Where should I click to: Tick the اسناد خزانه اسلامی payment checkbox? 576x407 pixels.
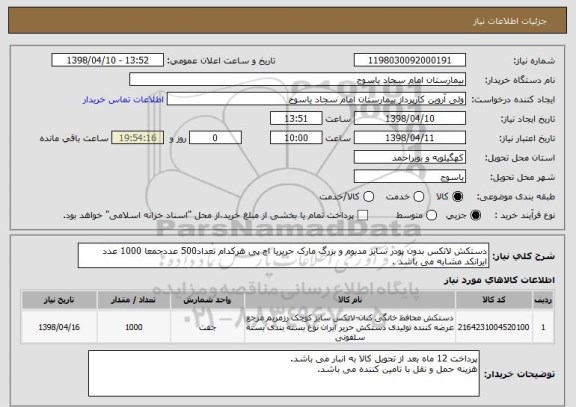click(x=363, y=216)
